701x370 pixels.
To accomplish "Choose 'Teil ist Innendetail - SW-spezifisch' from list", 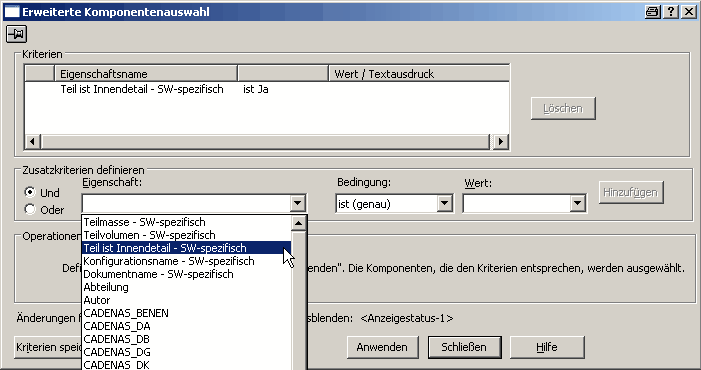I will [187, 248].
